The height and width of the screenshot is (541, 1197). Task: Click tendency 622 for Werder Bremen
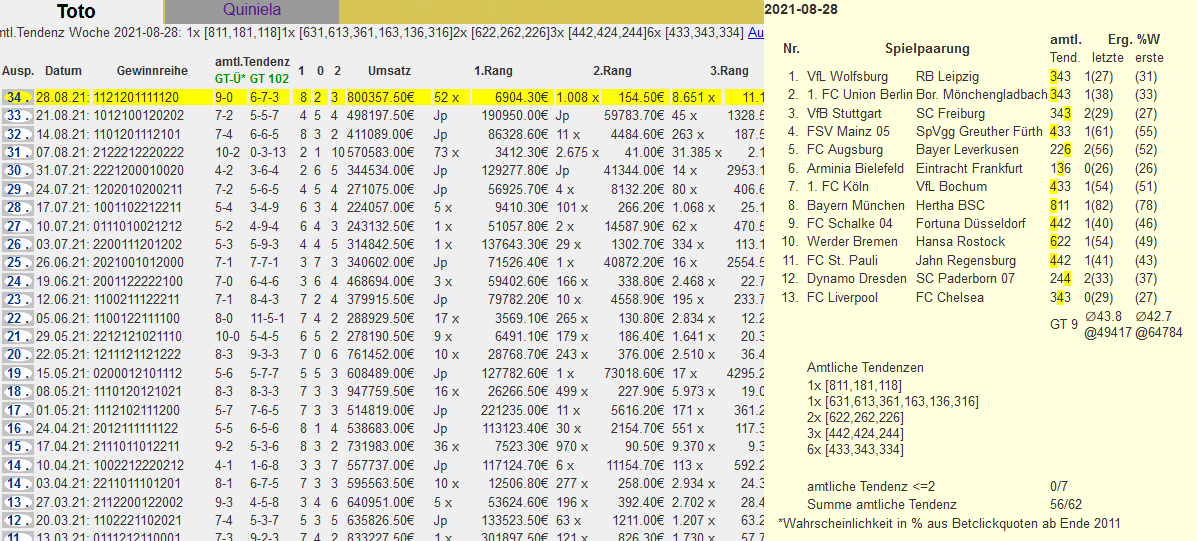(1061, 242)
